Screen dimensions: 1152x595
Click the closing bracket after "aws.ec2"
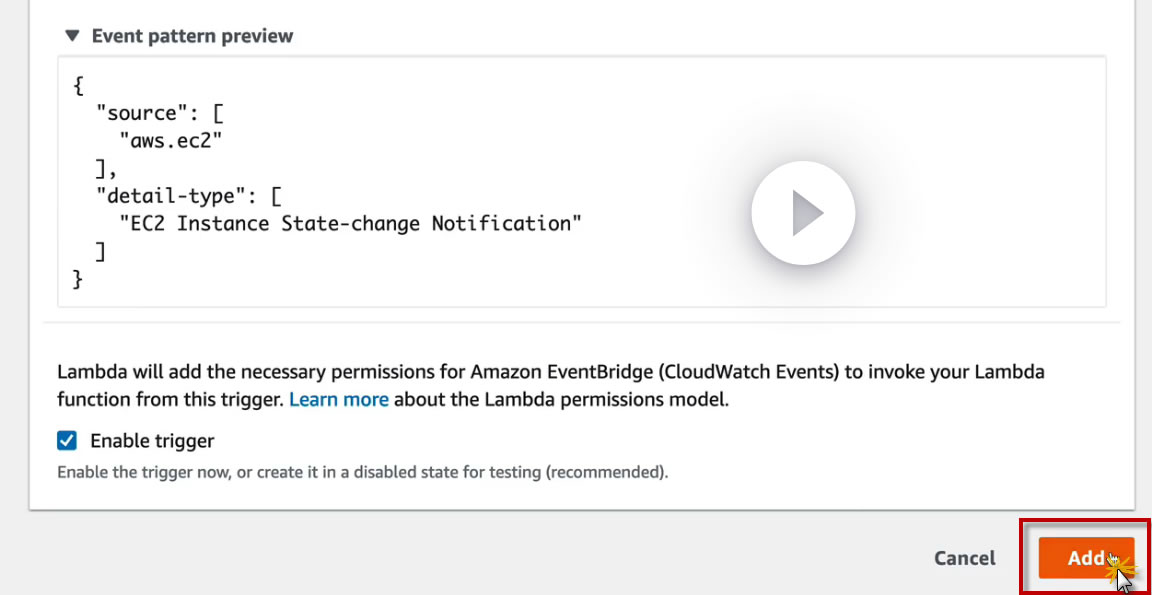(100, 169)
